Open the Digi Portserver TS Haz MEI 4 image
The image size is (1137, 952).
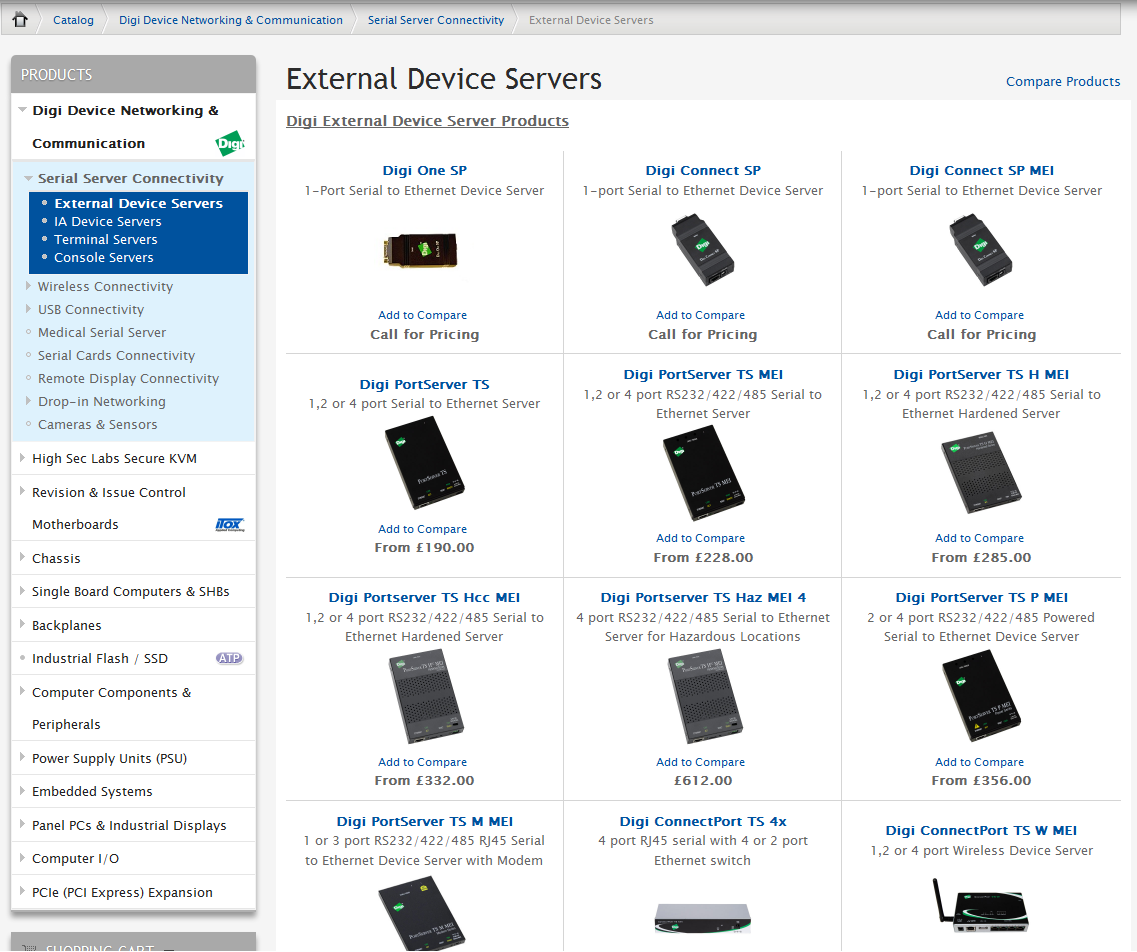[703, 698]
